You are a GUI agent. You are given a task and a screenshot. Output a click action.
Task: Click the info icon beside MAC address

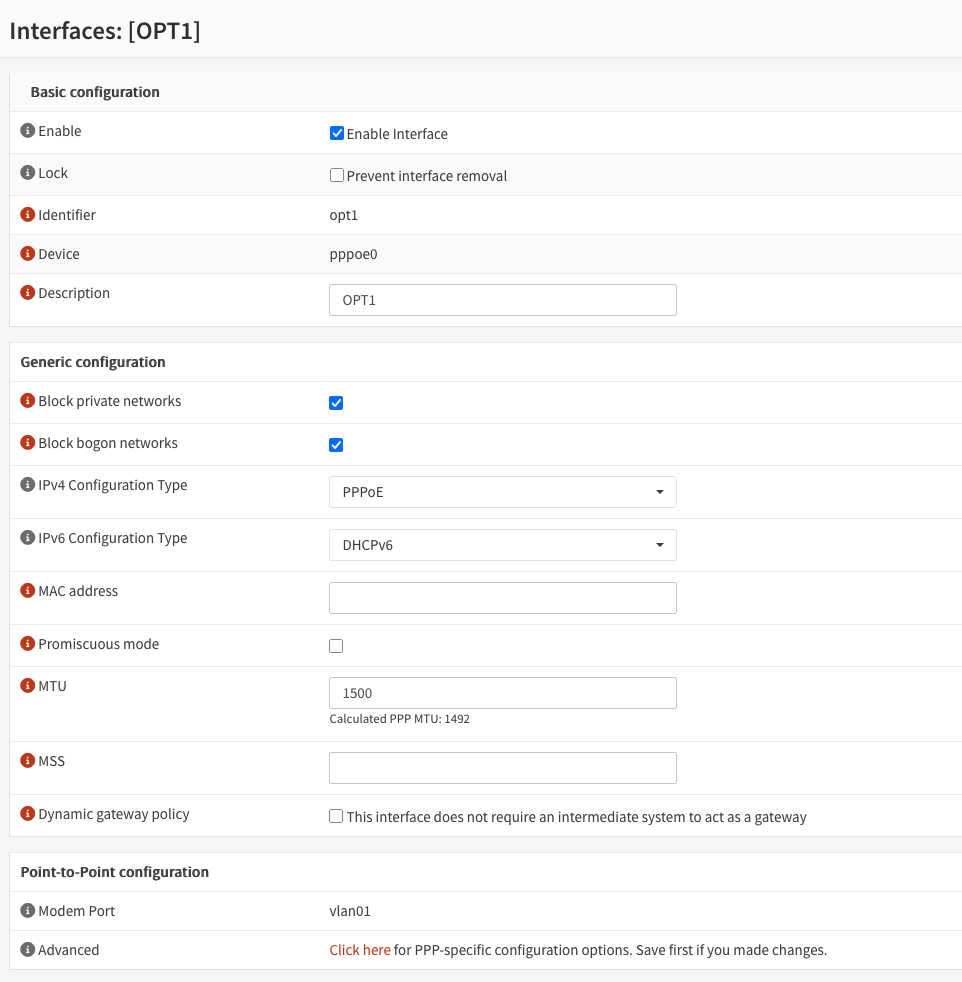click(28, 591)
